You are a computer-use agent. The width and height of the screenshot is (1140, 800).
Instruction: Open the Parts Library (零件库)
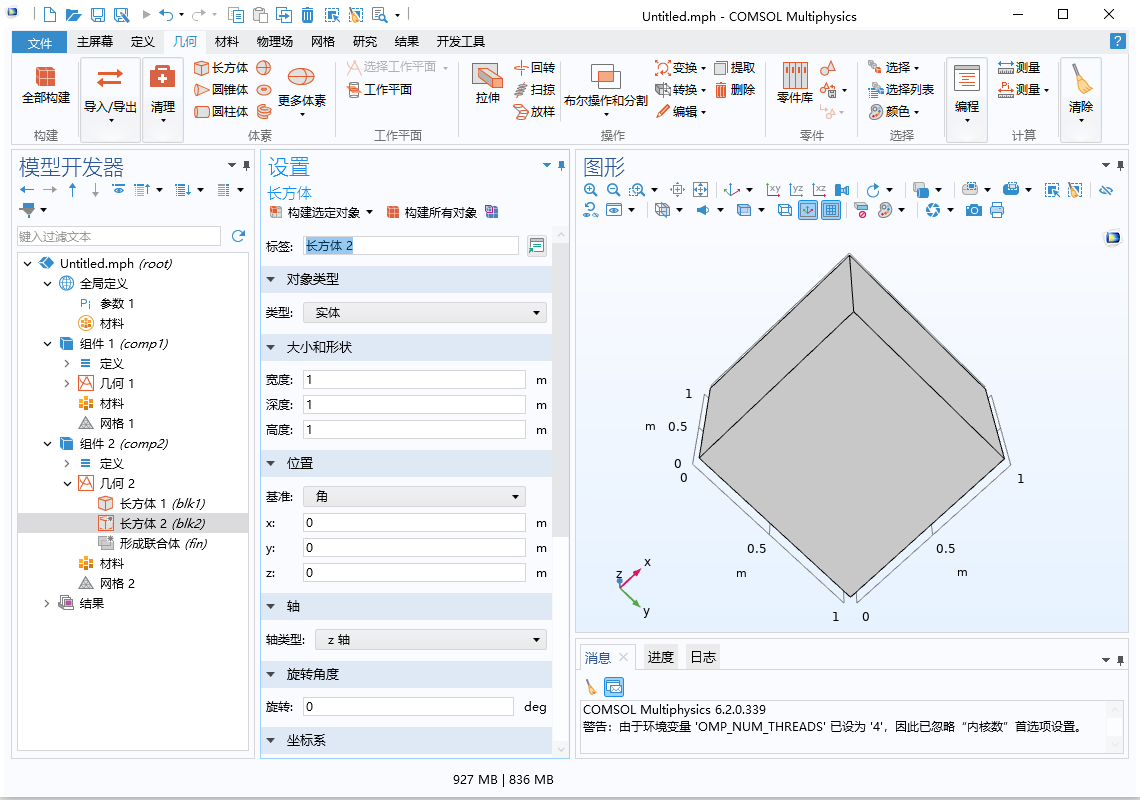coord(794,85)
